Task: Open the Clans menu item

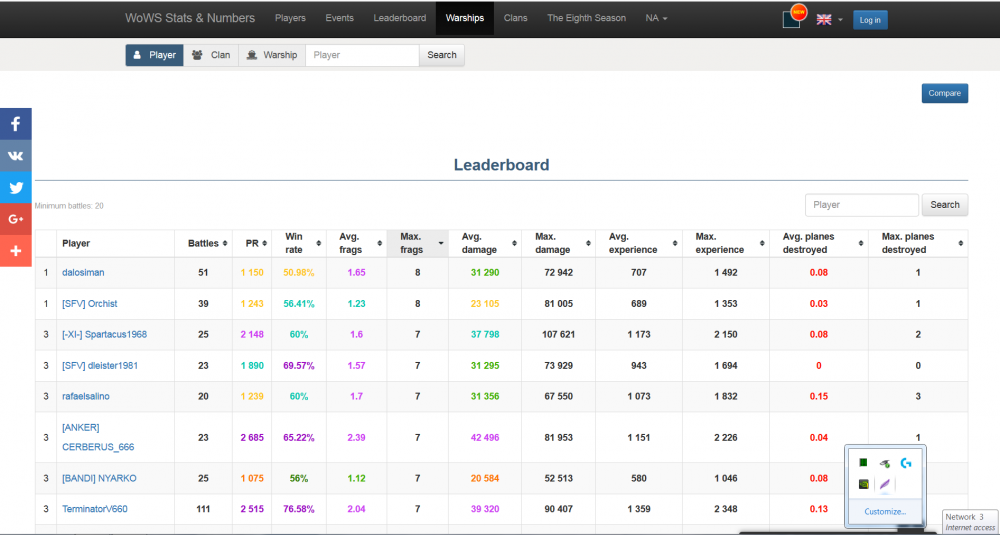Action: [515, 18]
